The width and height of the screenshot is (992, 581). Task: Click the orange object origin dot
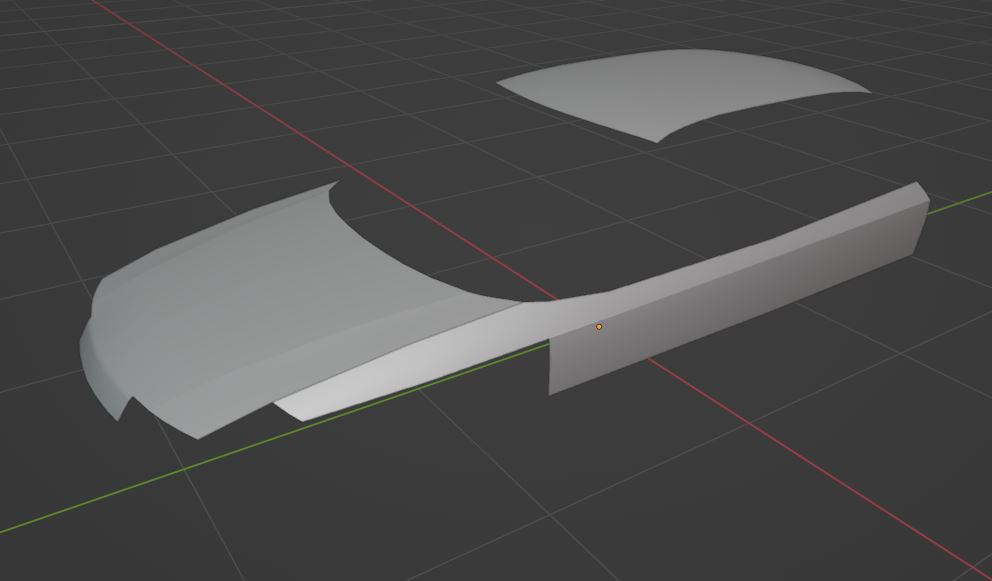599,327
